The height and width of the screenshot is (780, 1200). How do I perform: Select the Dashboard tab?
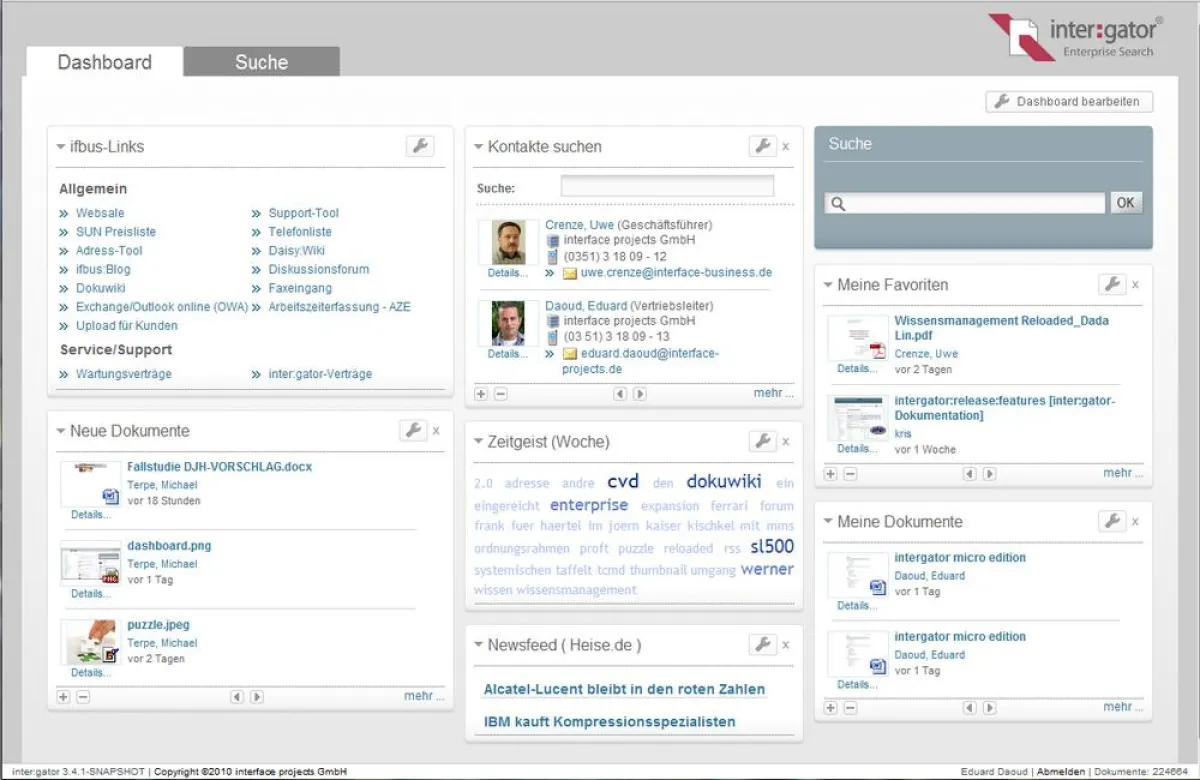click(104, 62)
